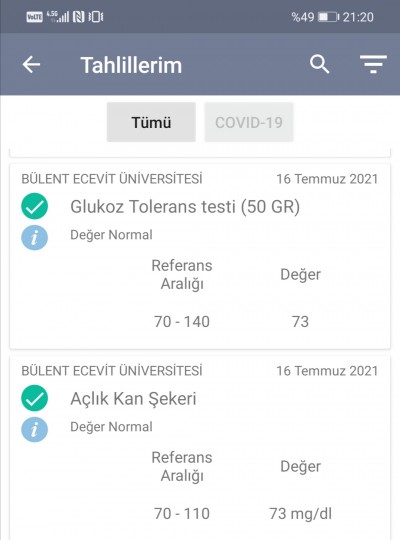Switch to the COVID-19 tab
Screen dimensions: 400x540
point(249,122)
